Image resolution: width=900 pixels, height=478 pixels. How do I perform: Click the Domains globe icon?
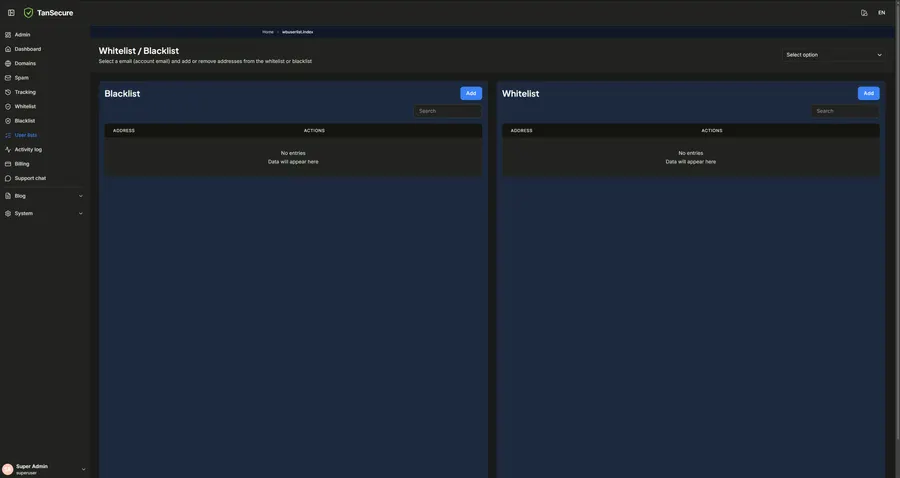pyautogui.click(x=8, y=64)
